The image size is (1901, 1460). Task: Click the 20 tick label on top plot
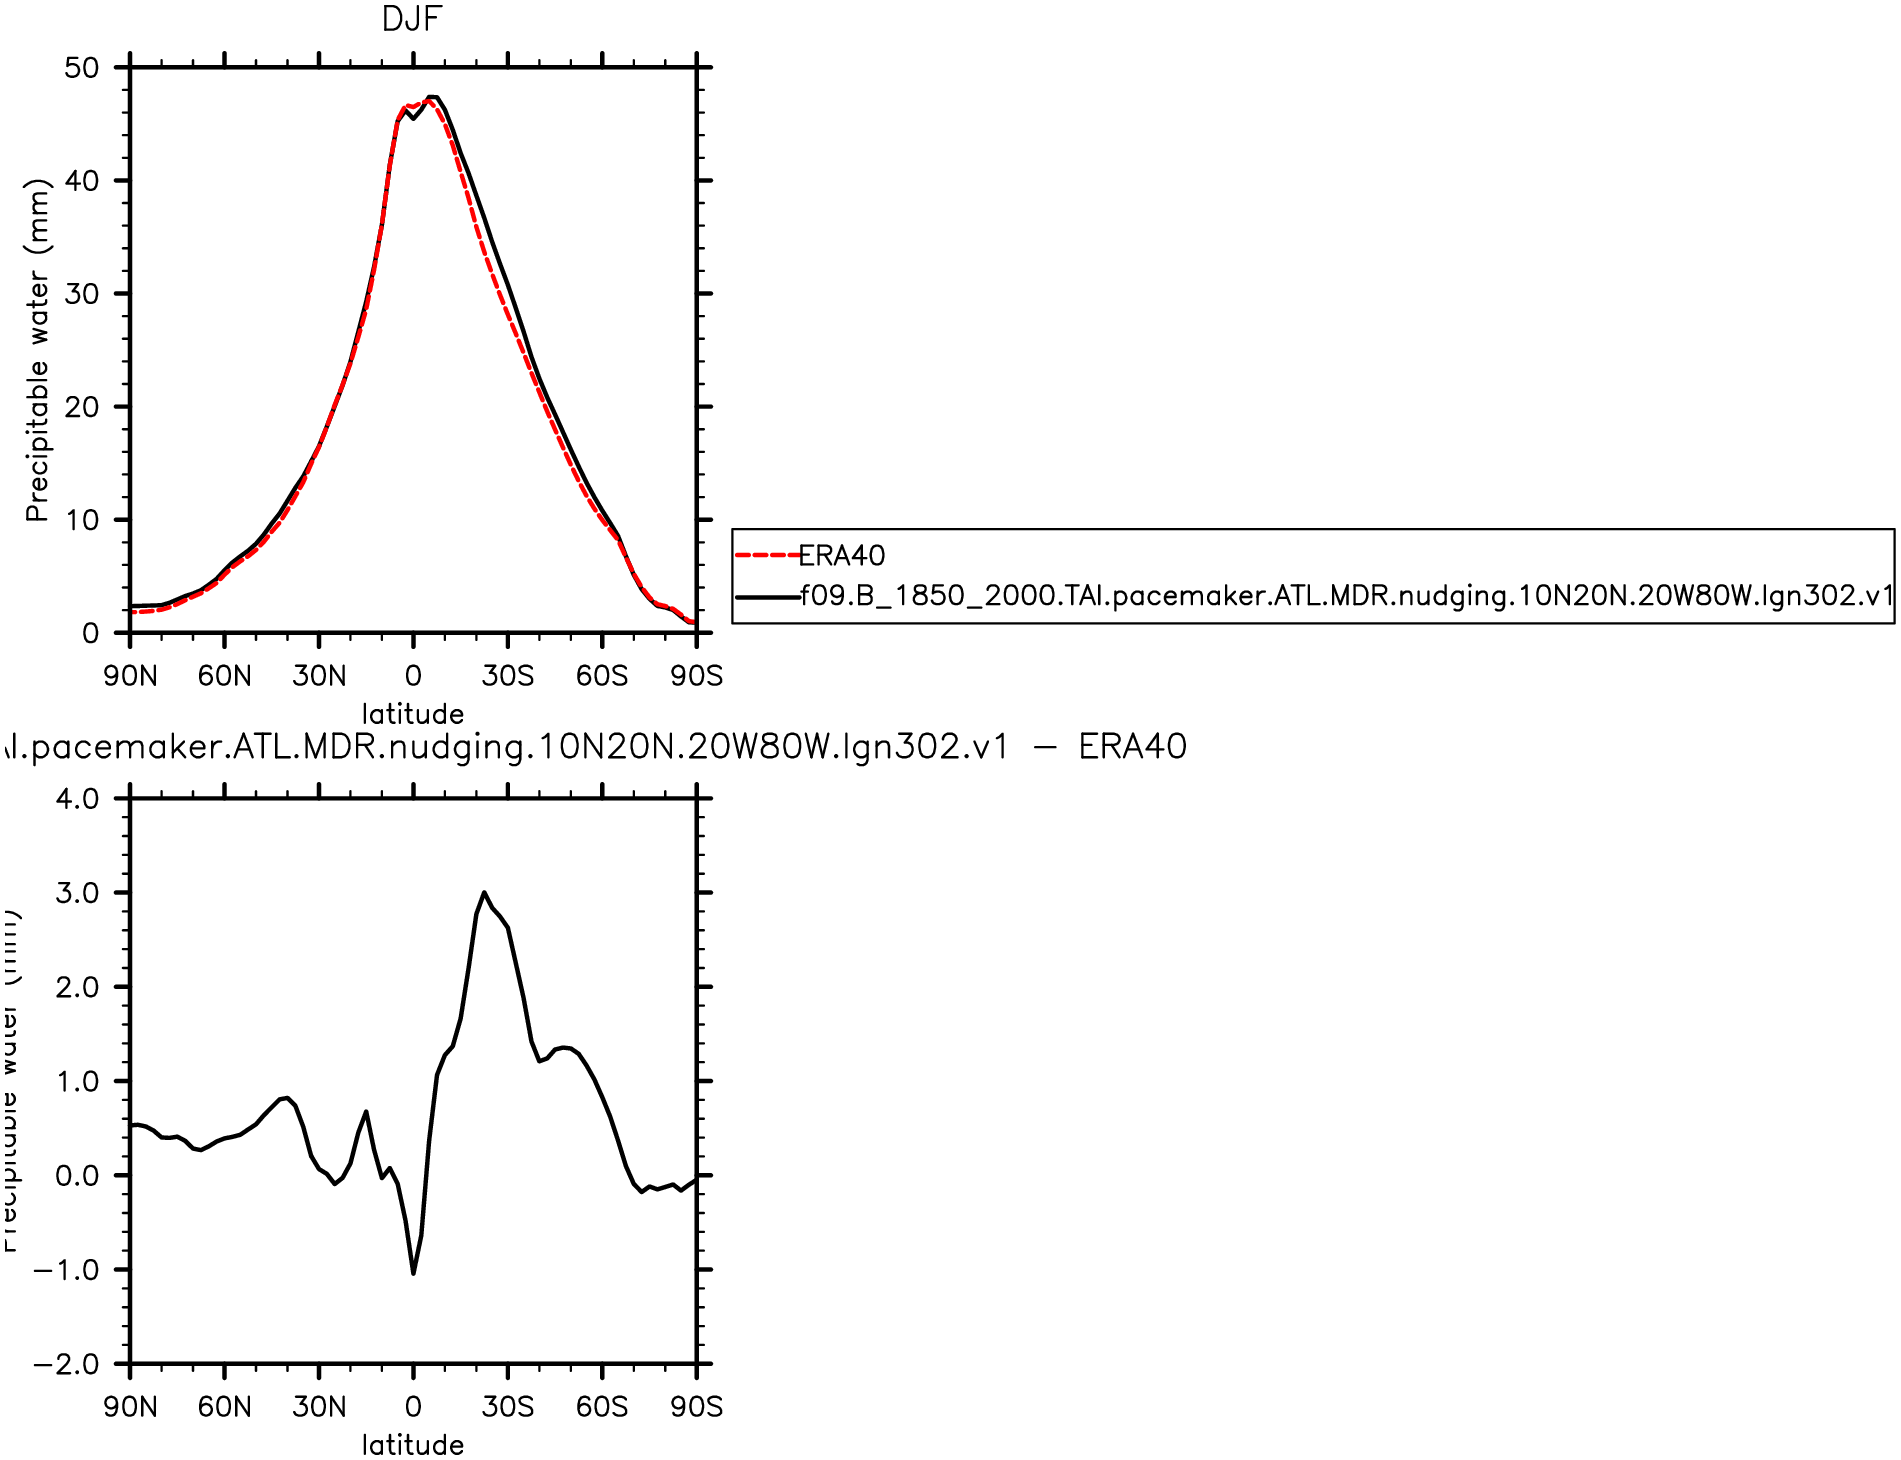pos(82,407)
